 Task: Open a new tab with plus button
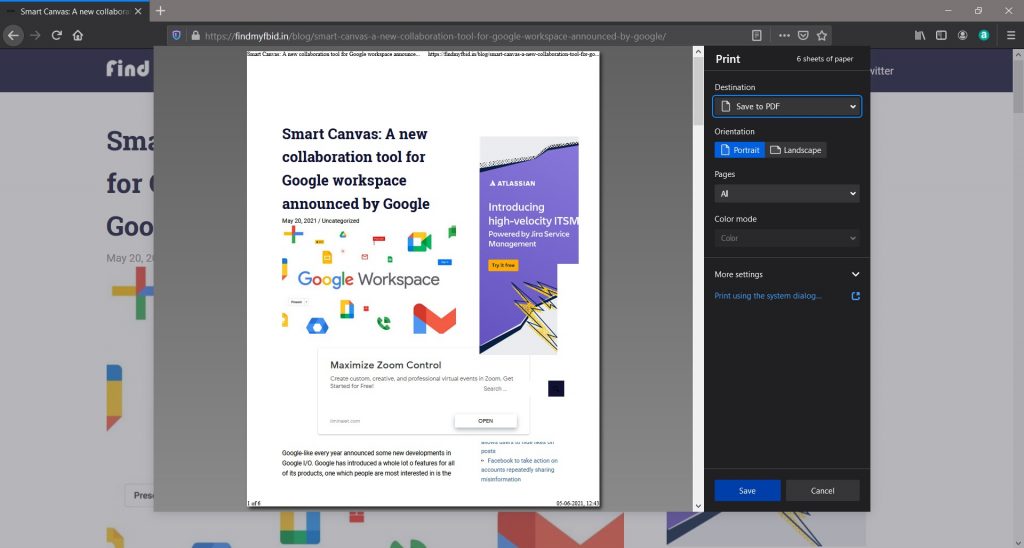[160, 10]
